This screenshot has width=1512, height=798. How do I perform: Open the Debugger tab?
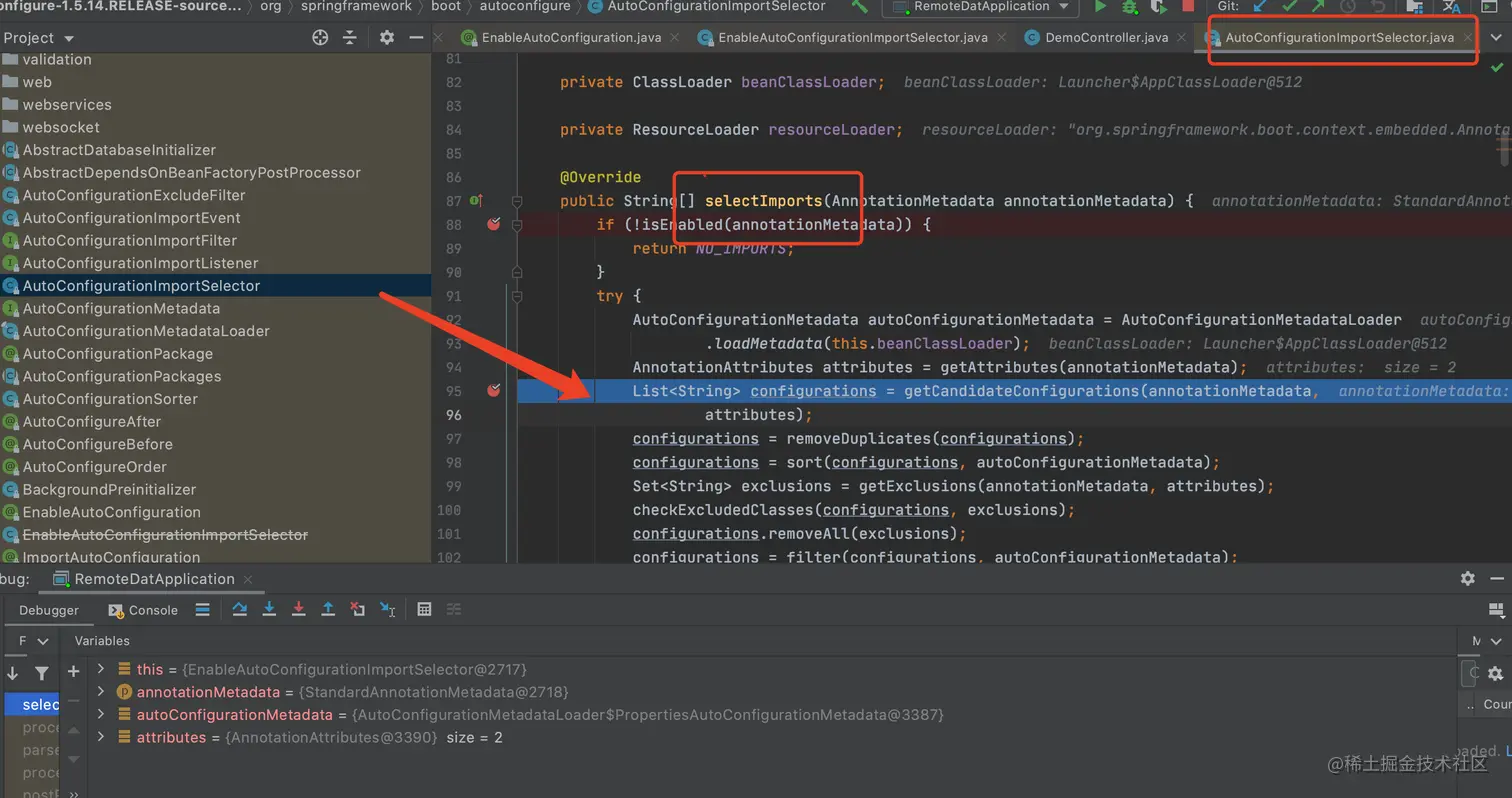coord(49,610)
